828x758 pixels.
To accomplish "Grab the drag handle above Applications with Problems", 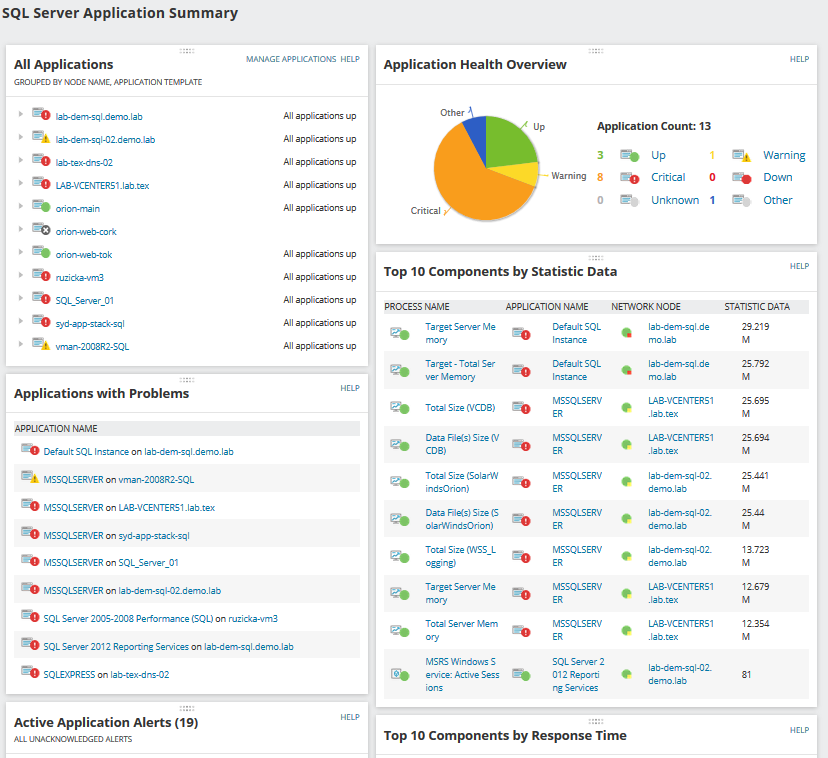I will point(187,380).
